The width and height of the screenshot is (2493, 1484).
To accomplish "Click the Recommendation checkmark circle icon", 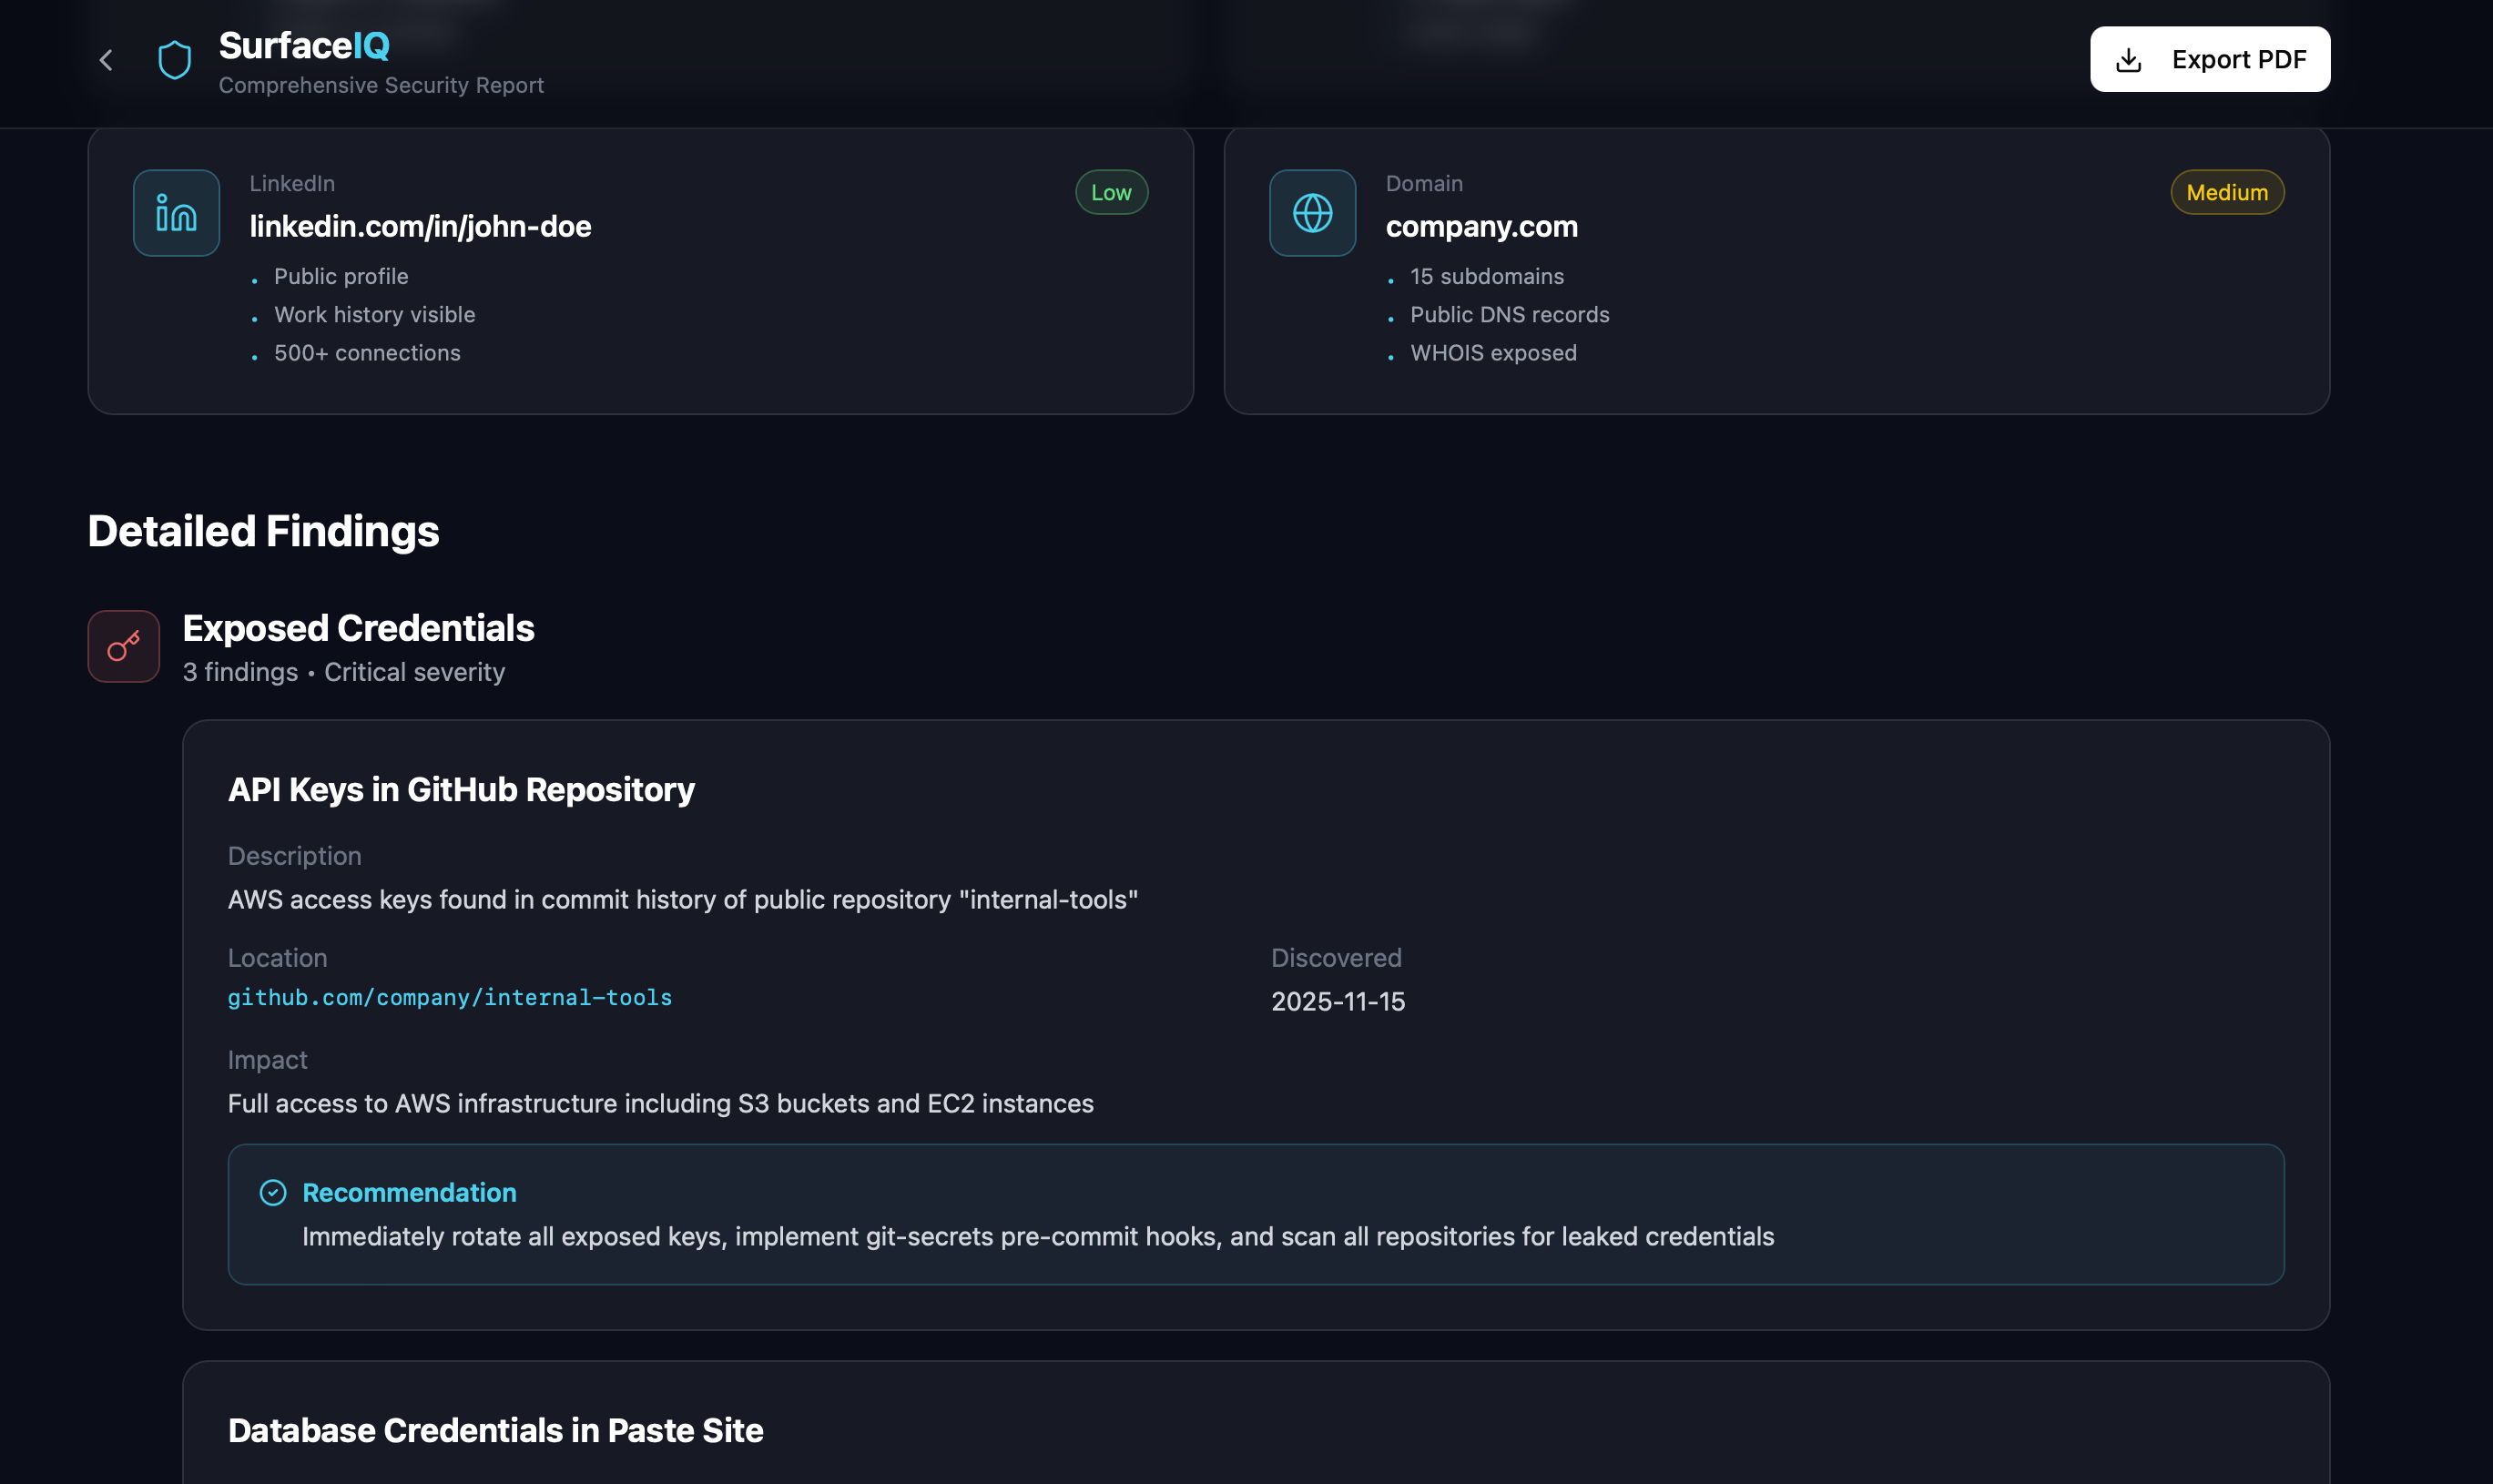I will point(273,1192).
